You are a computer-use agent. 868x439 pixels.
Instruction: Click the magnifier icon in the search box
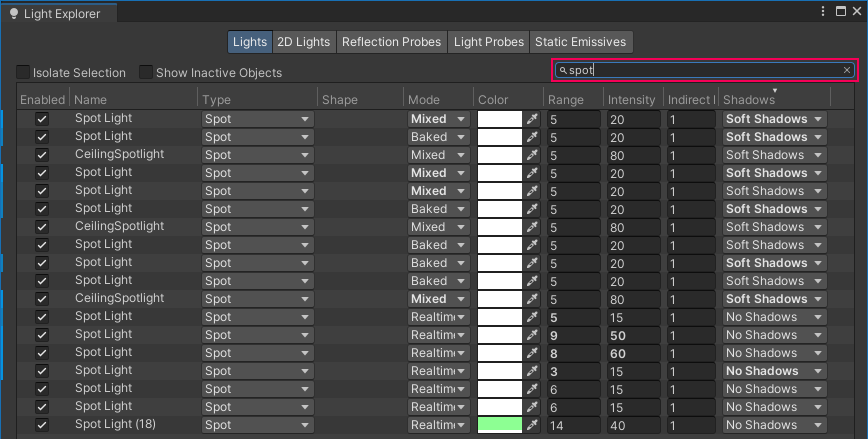[563, 71]
